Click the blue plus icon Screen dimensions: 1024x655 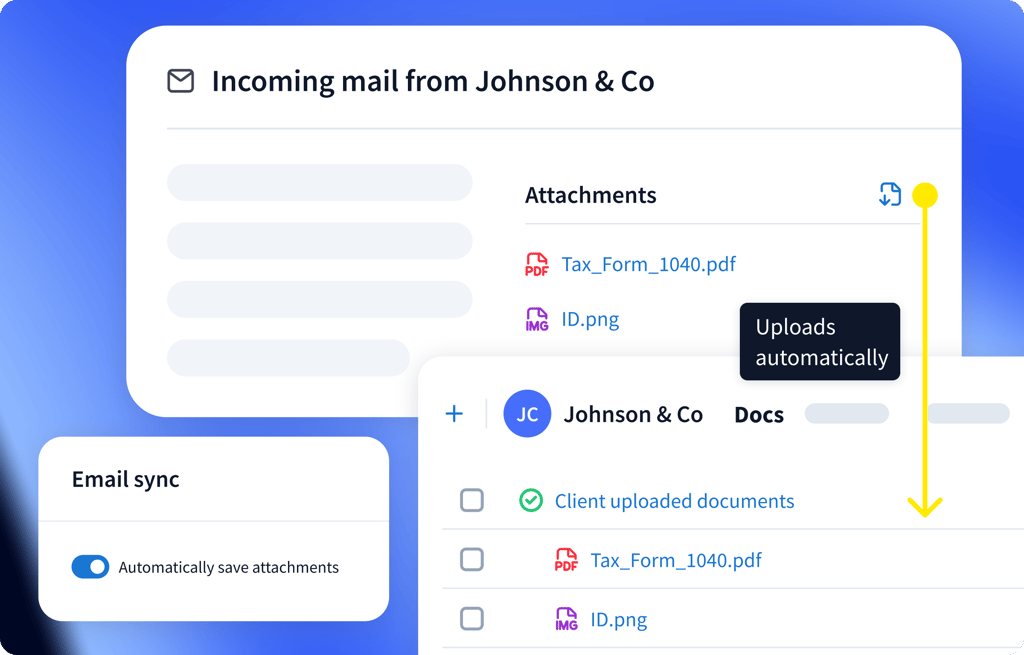pos(454,414)
